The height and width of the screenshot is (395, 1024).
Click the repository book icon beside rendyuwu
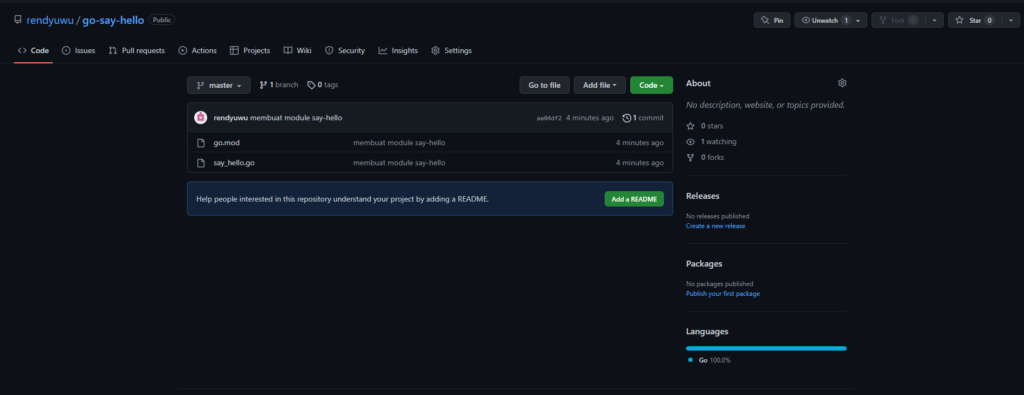click(x=18, y=20)
